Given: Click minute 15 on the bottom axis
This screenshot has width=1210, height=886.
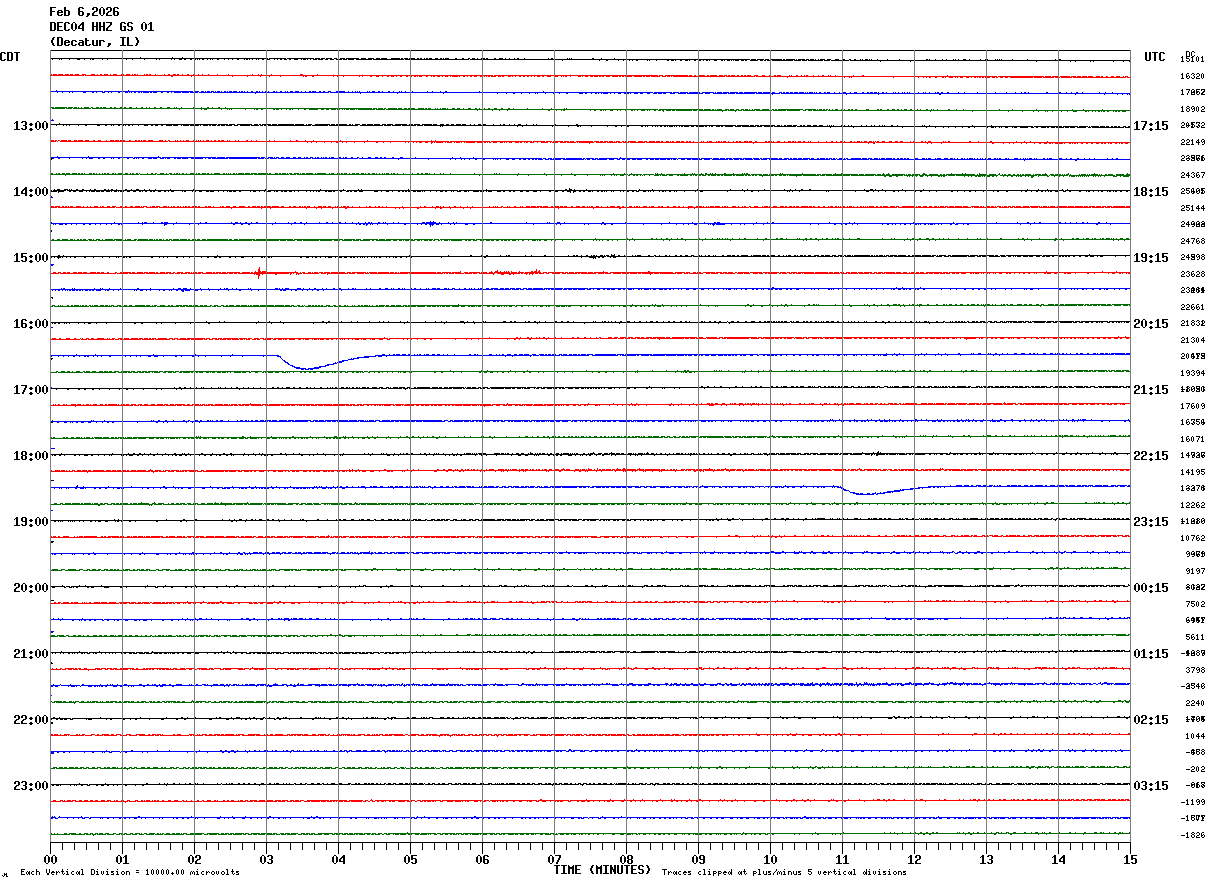Looking at the screenshot, I should click(x=1130, y=859).
